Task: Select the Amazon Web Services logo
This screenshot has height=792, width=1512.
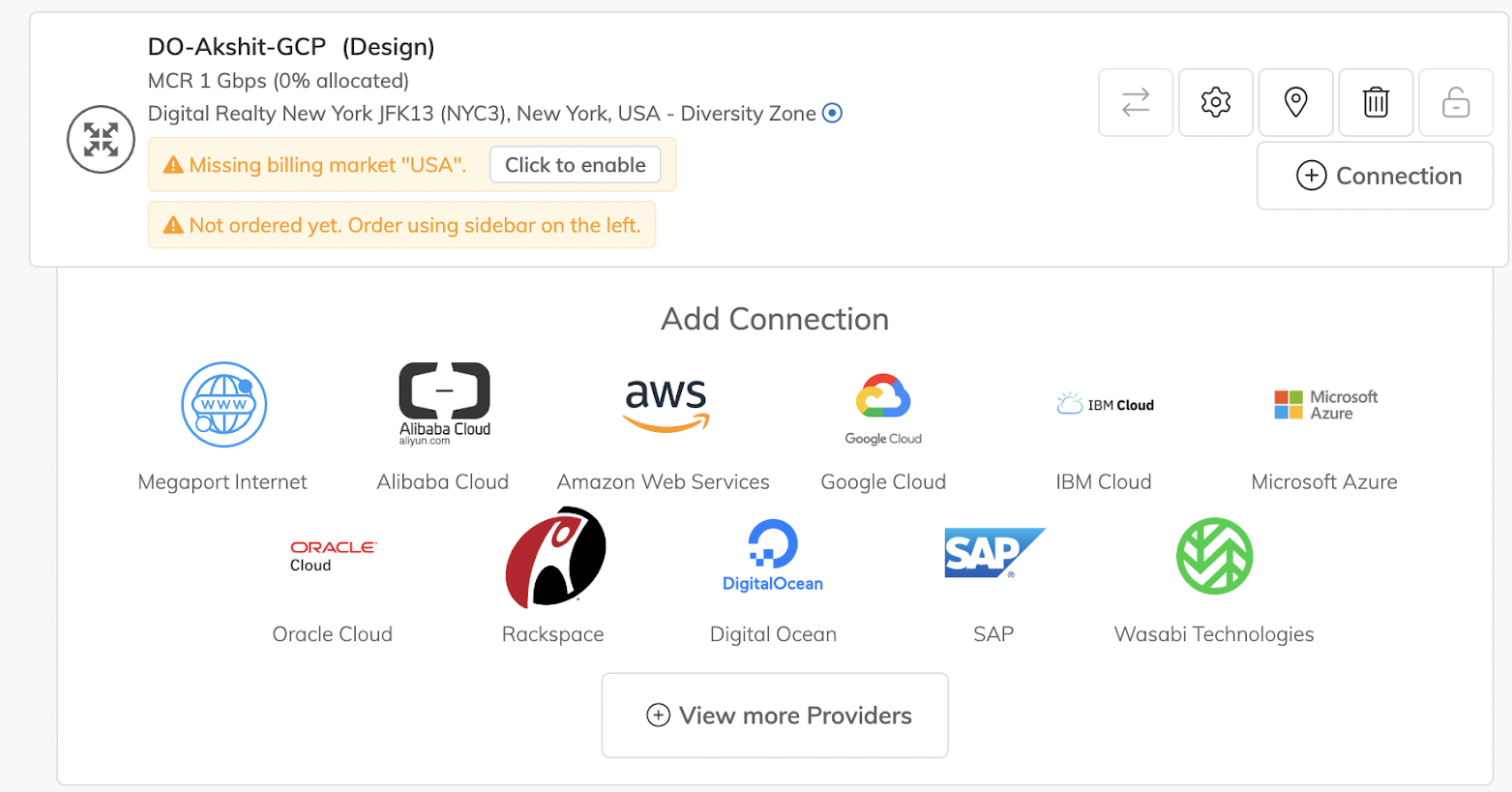Action: point(664,405)
